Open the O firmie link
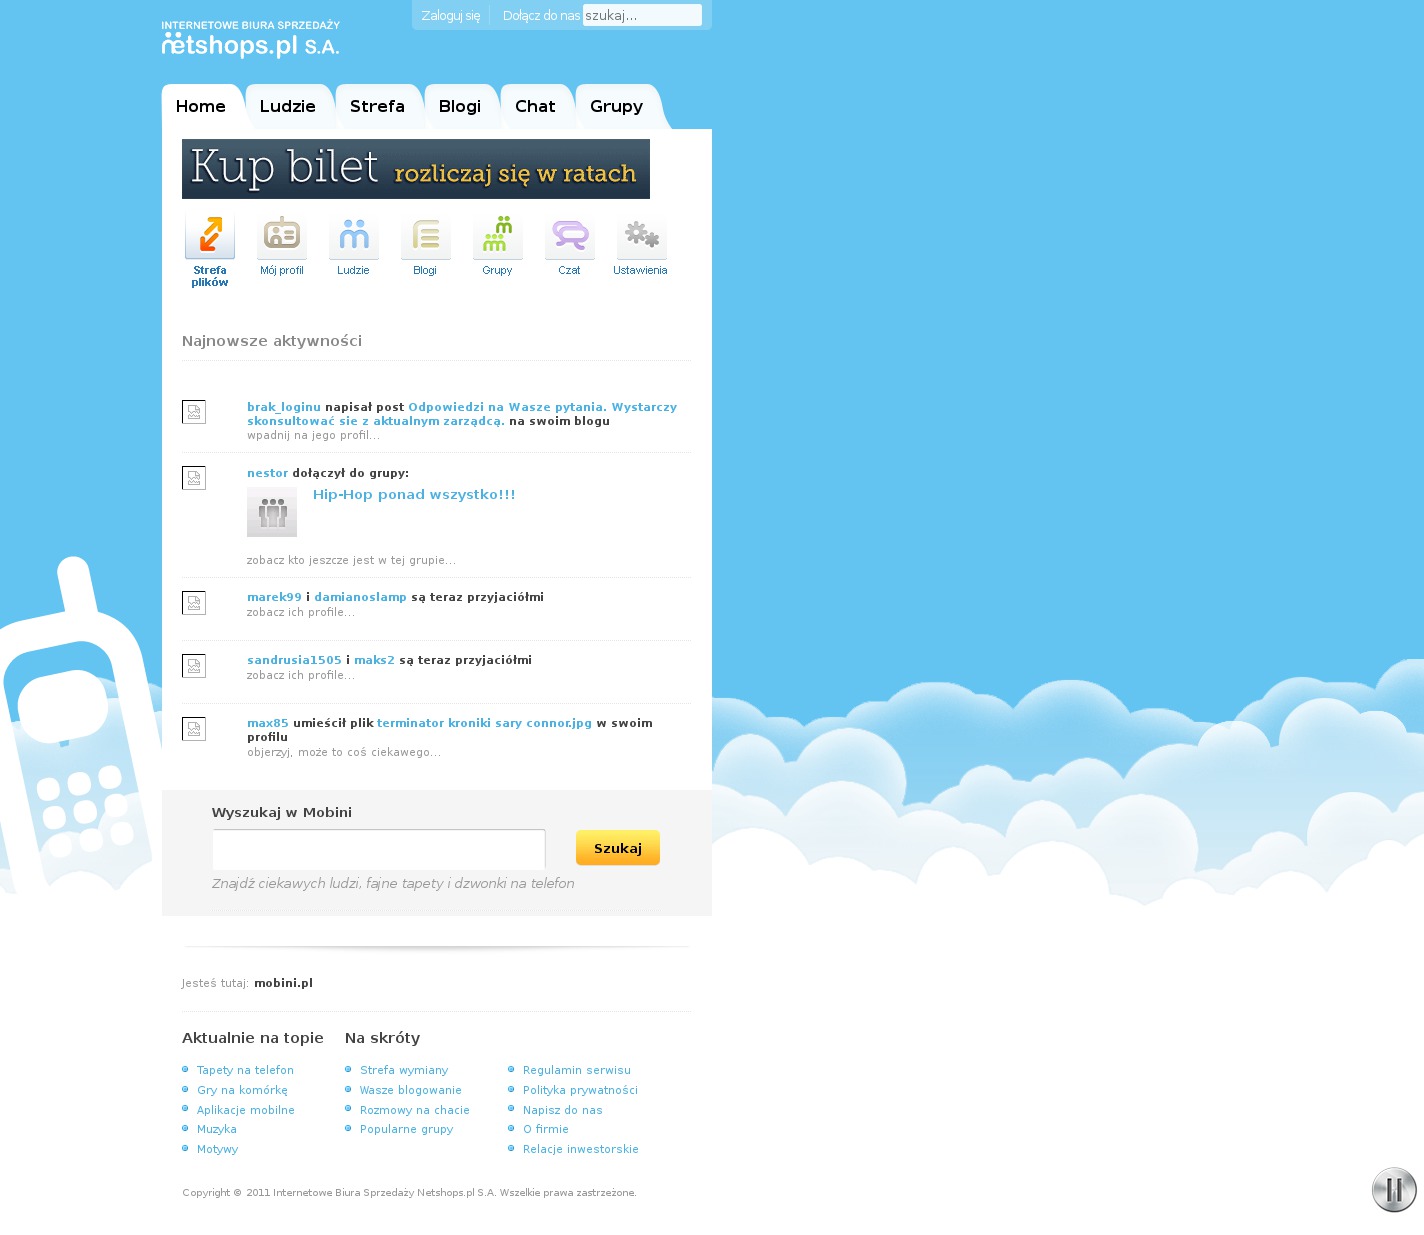Image resolution: width=1424 pixels, height=1235 pixels. 546,1129
